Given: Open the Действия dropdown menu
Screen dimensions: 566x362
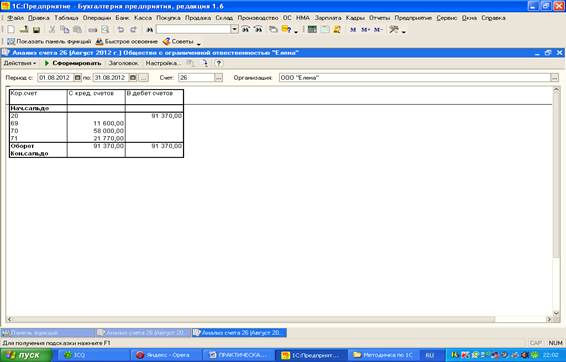Looking at the screenshot, I should pyautogui.click(x=19, y=63).
